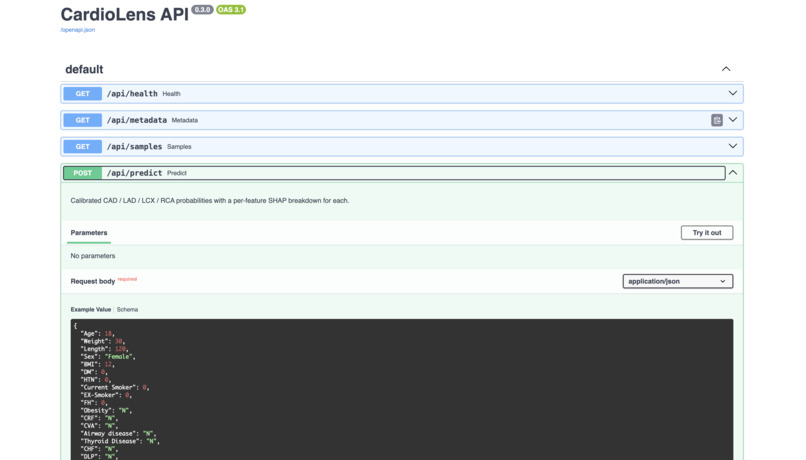Click the Samples summary label
This screenshot has width=806, height=460.
(x=179, y=146)
